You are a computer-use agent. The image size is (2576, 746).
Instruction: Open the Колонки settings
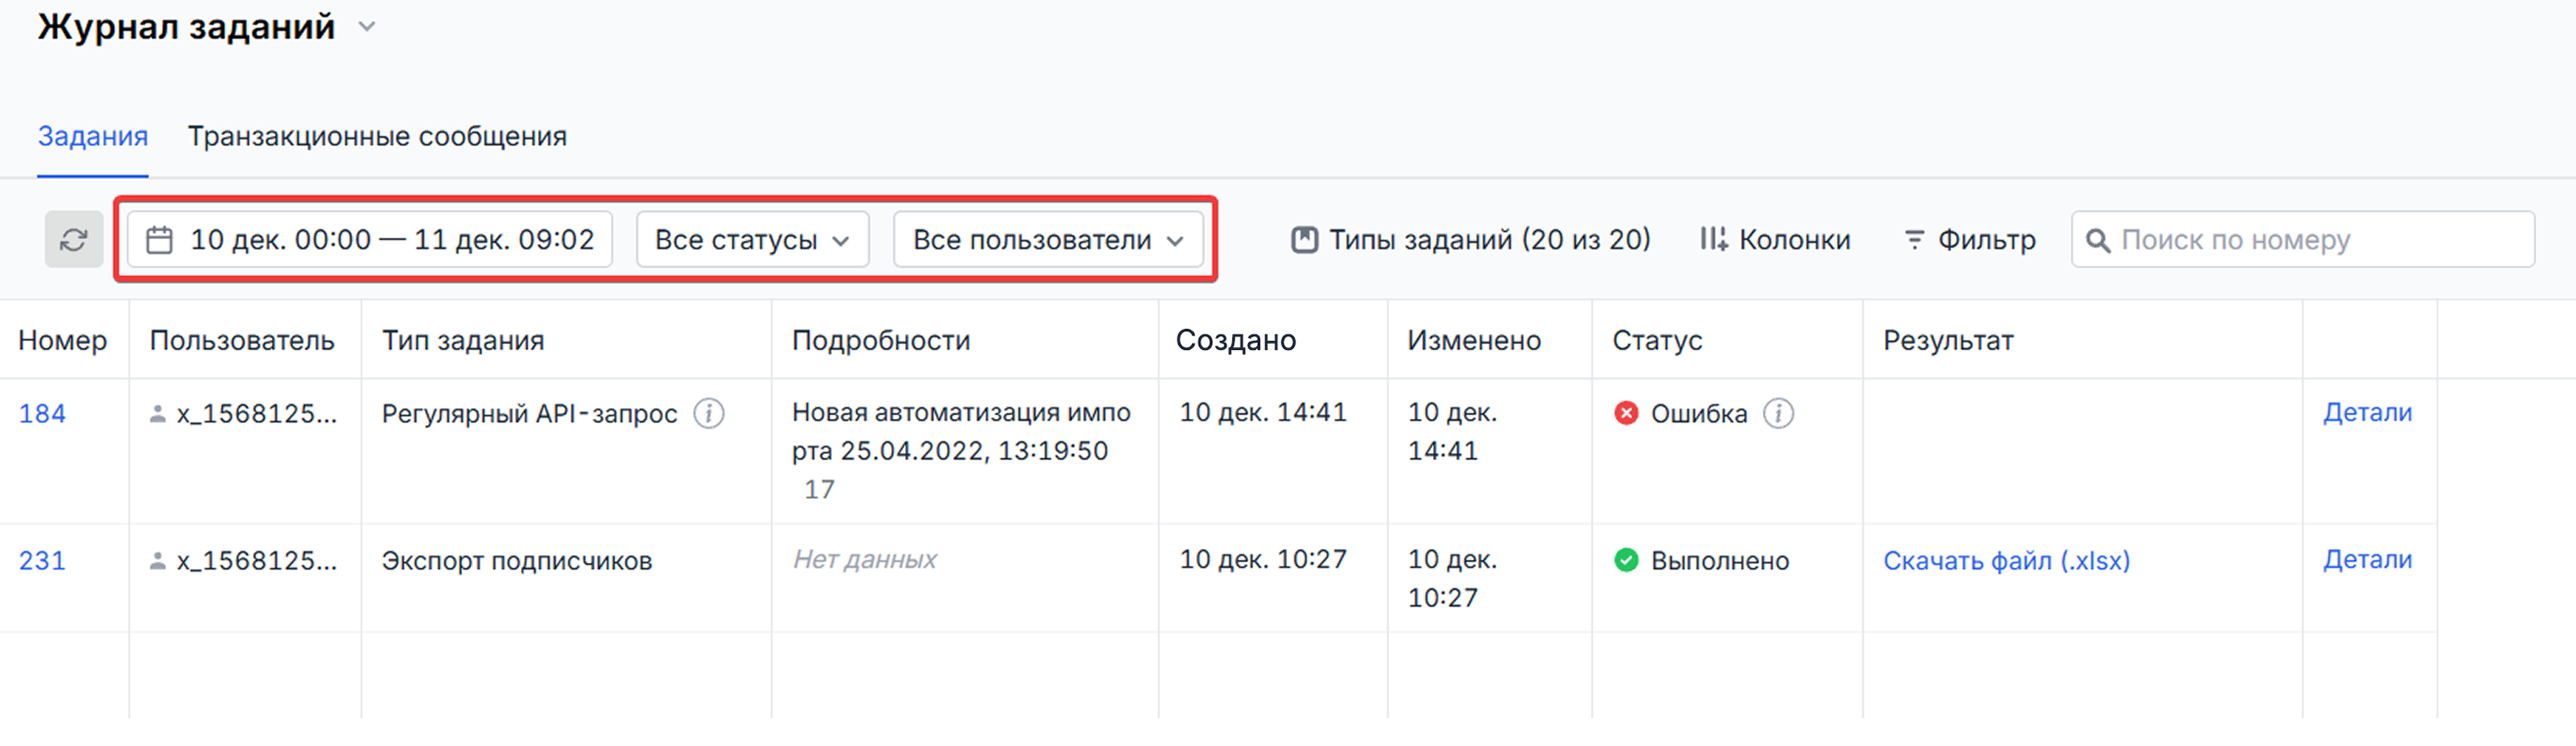(1775, 240)
